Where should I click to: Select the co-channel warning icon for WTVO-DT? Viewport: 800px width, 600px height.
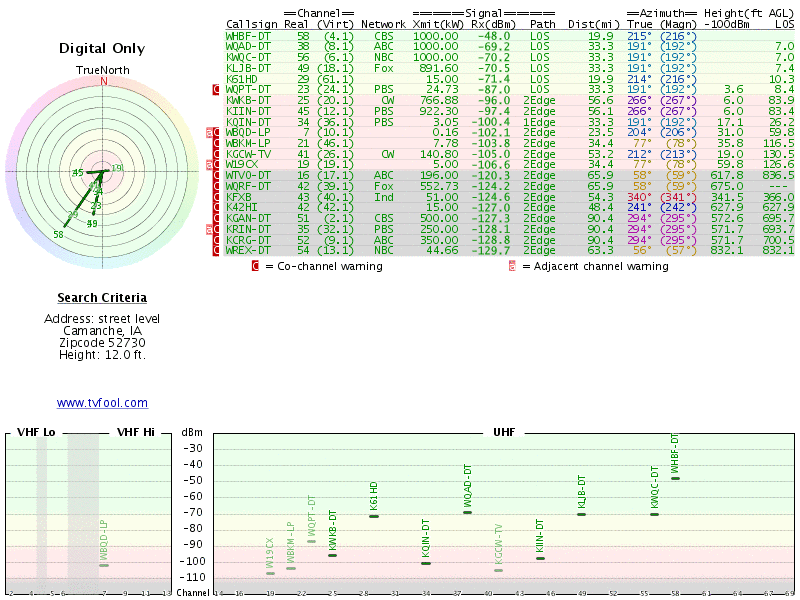pyautogui.click(x=216, y=176)
